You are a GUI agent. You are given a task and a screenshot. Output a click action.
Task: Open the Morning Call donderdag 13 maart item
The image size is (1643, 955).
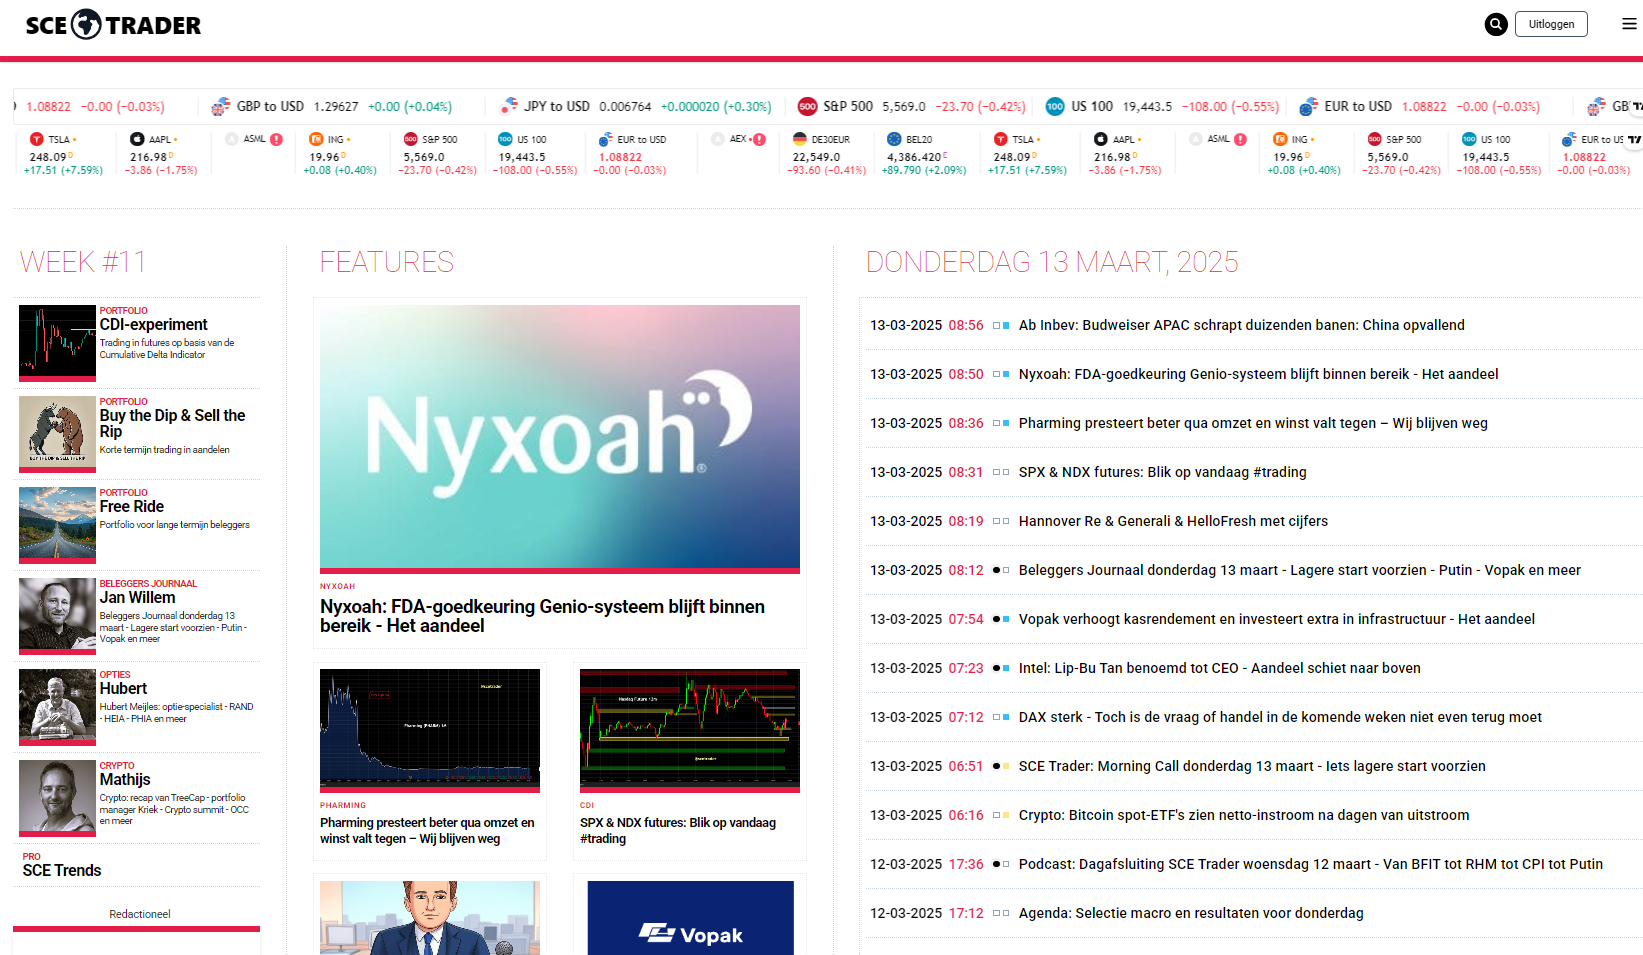point(1252,766)
